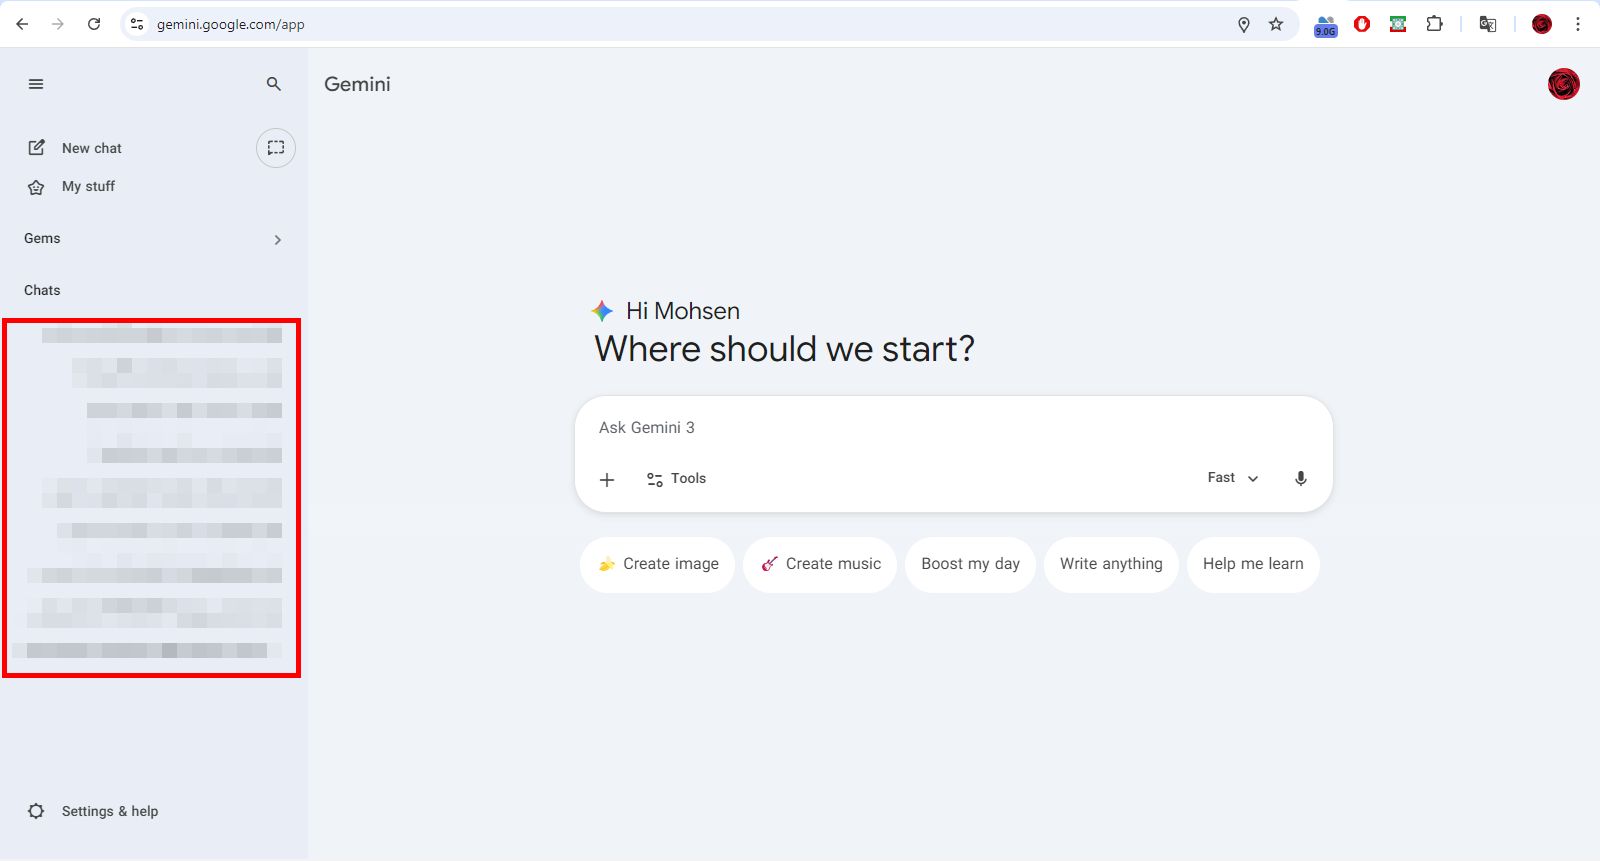Open the browser Extensions puzzle icon
This screenshot has width=1600, height=861.
coord(1434,24)
